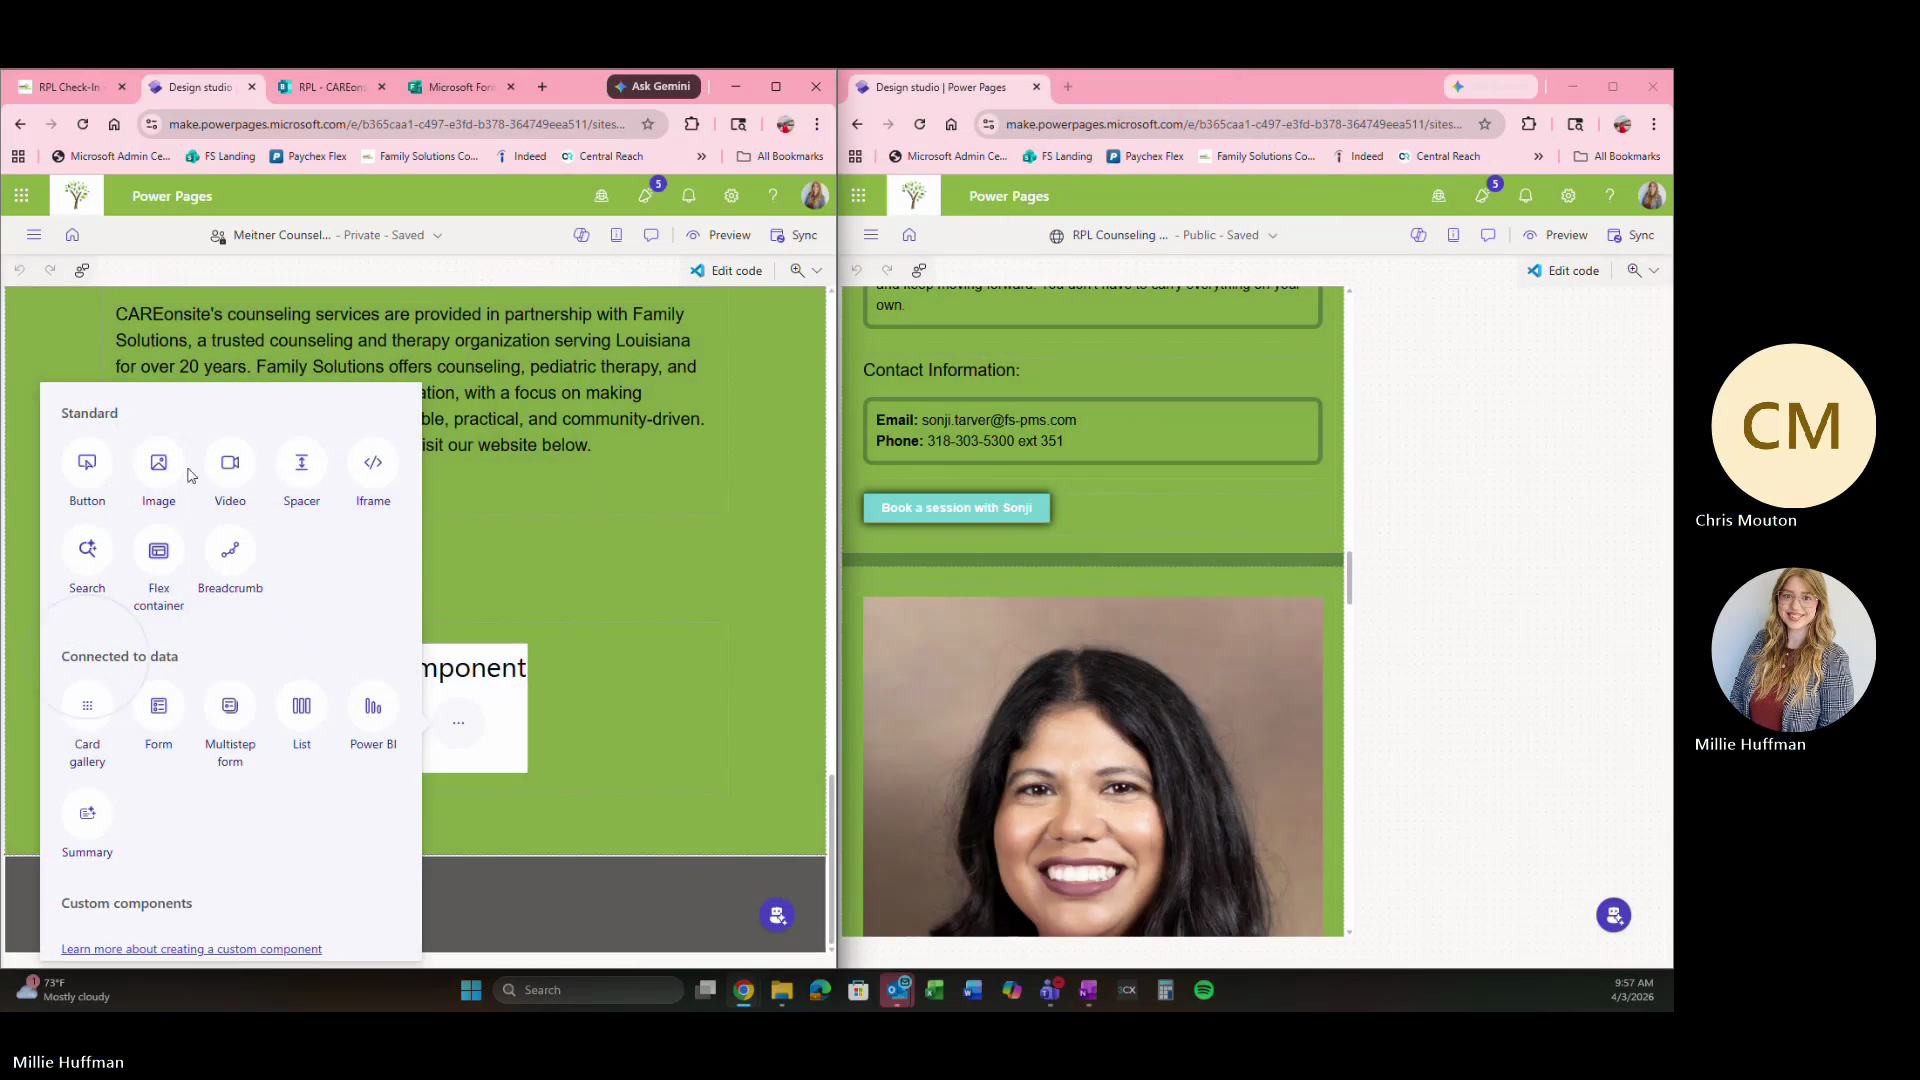Open bell notifications in left Power Pages
This screenshot has height=1080, width=1920.
click(689, 196)
